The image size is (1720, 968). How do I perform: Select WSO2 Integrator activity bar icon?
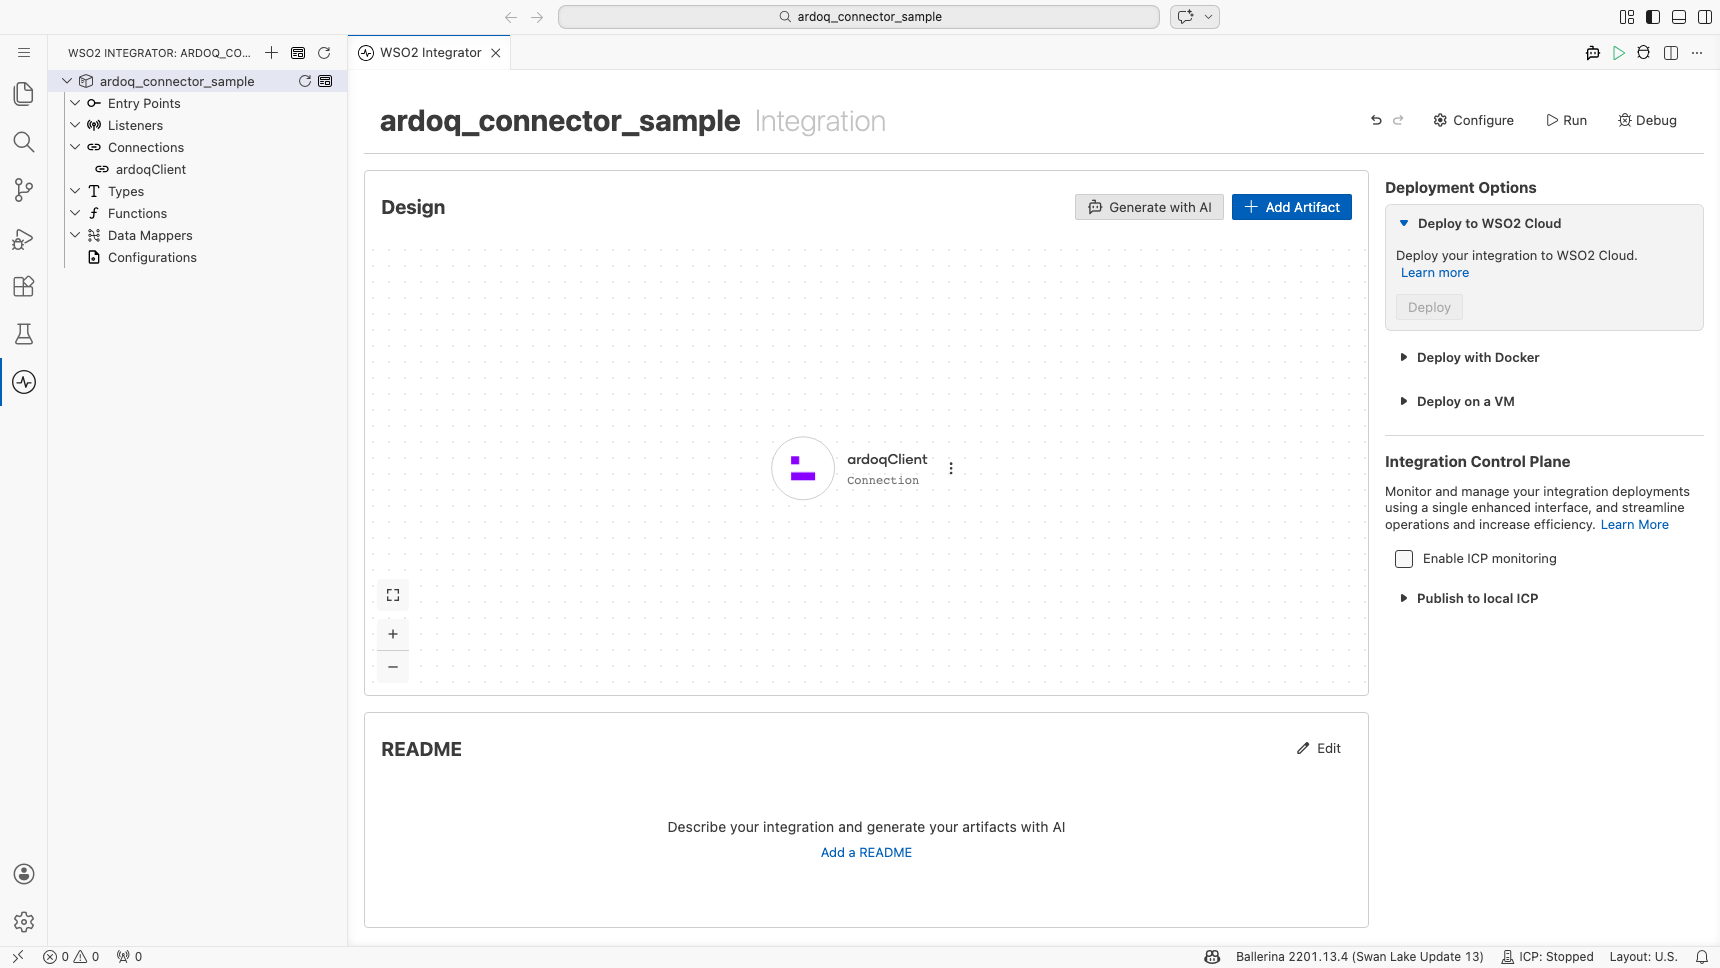24,382
